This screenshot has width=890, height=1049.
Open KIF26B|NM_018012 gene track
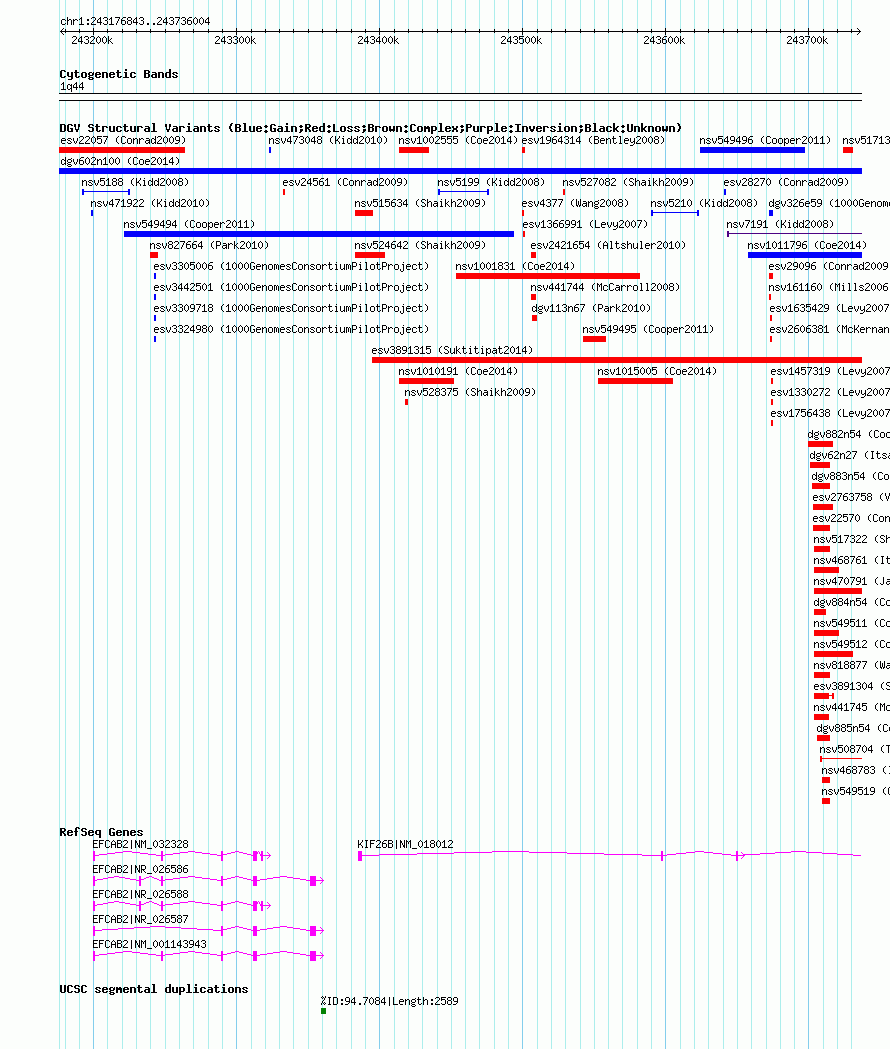coord(610,855)
